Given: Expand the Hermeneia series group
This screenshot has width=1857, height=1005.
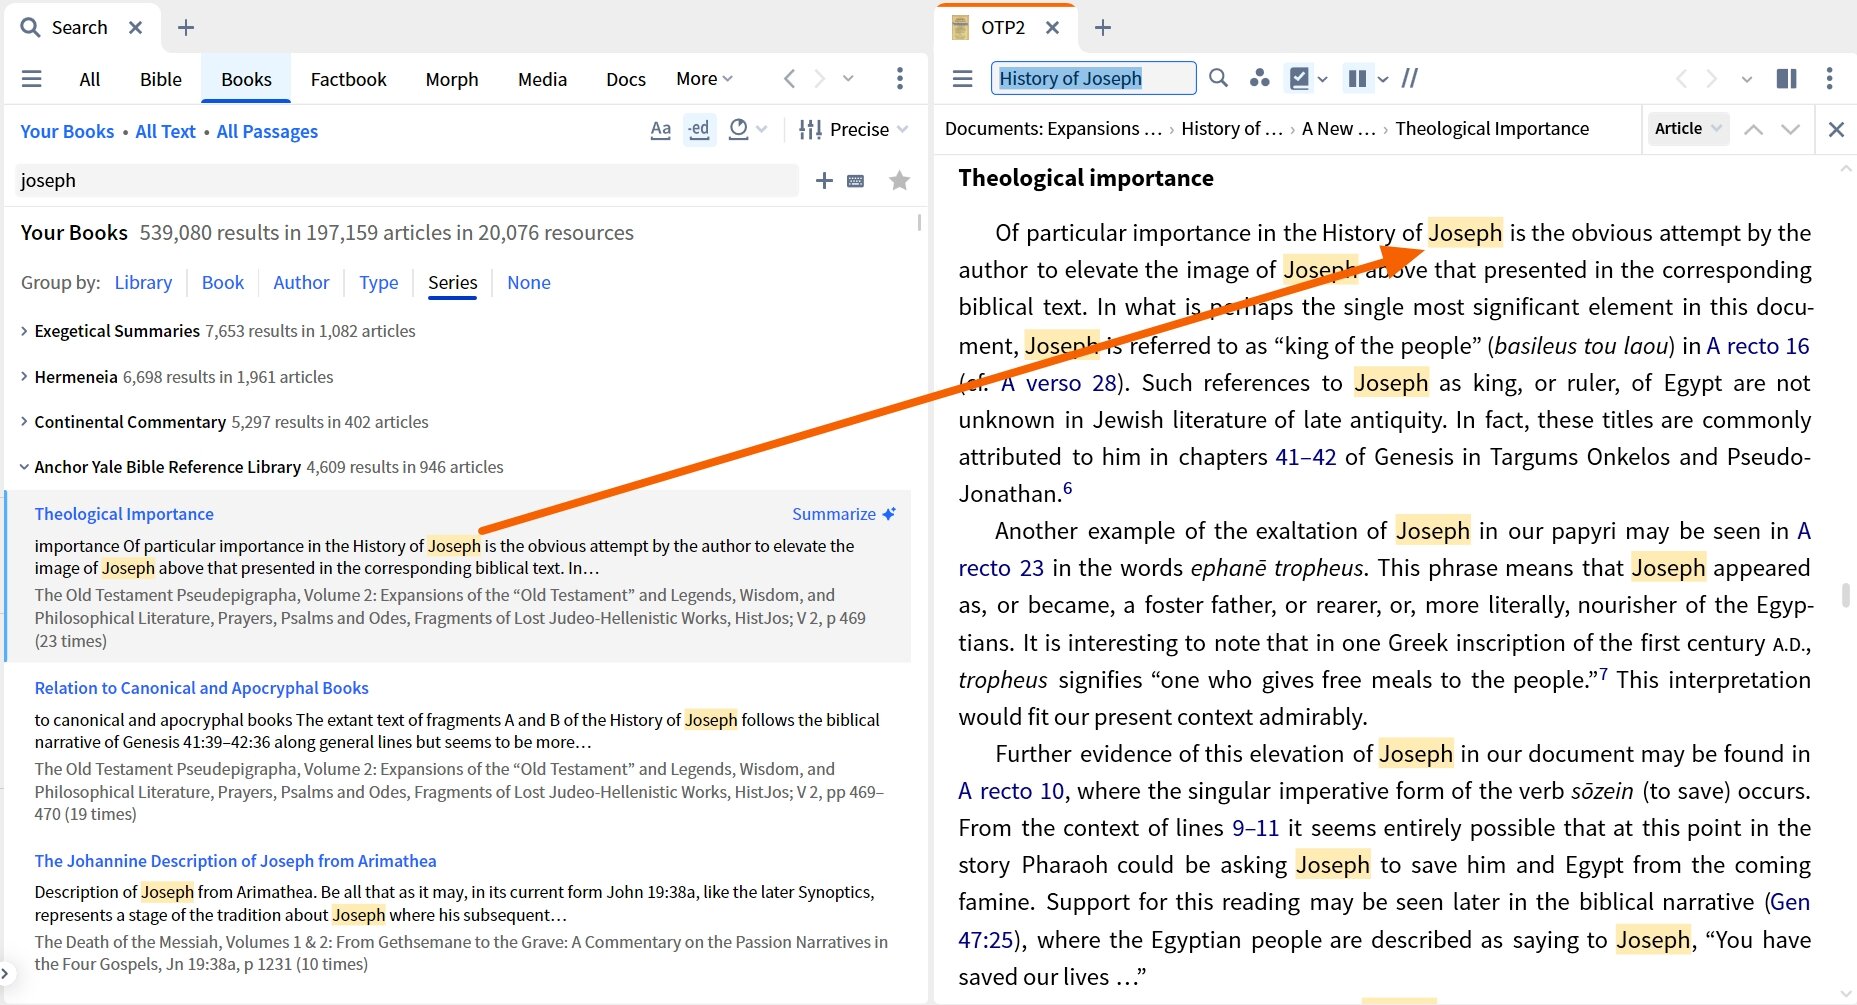Looking at the screenshot, I should 24,377.
